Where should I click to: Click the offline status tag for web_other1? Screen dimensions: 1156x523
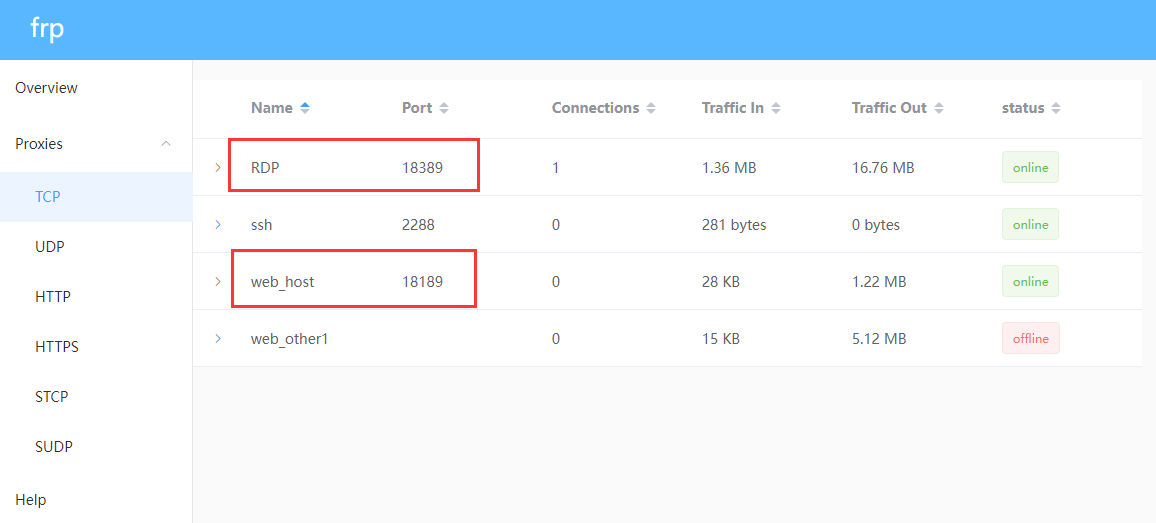[1030, 339]
